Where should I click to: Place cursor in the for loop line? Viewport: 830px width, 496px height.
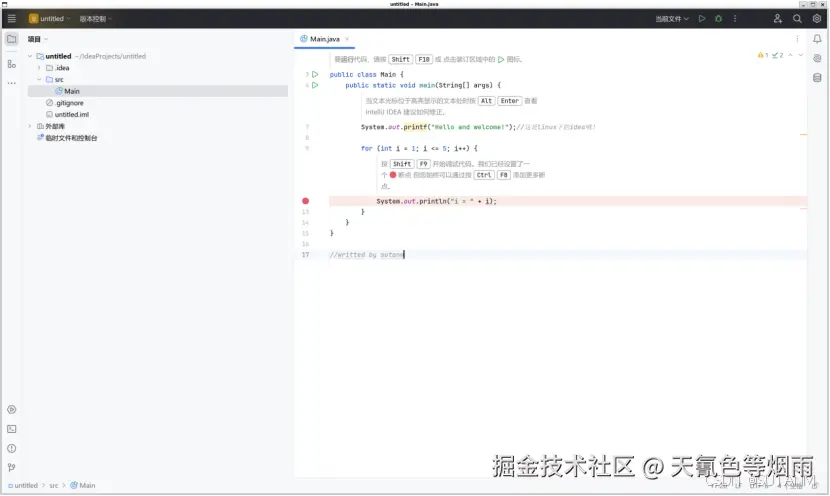tap(419, 149)
